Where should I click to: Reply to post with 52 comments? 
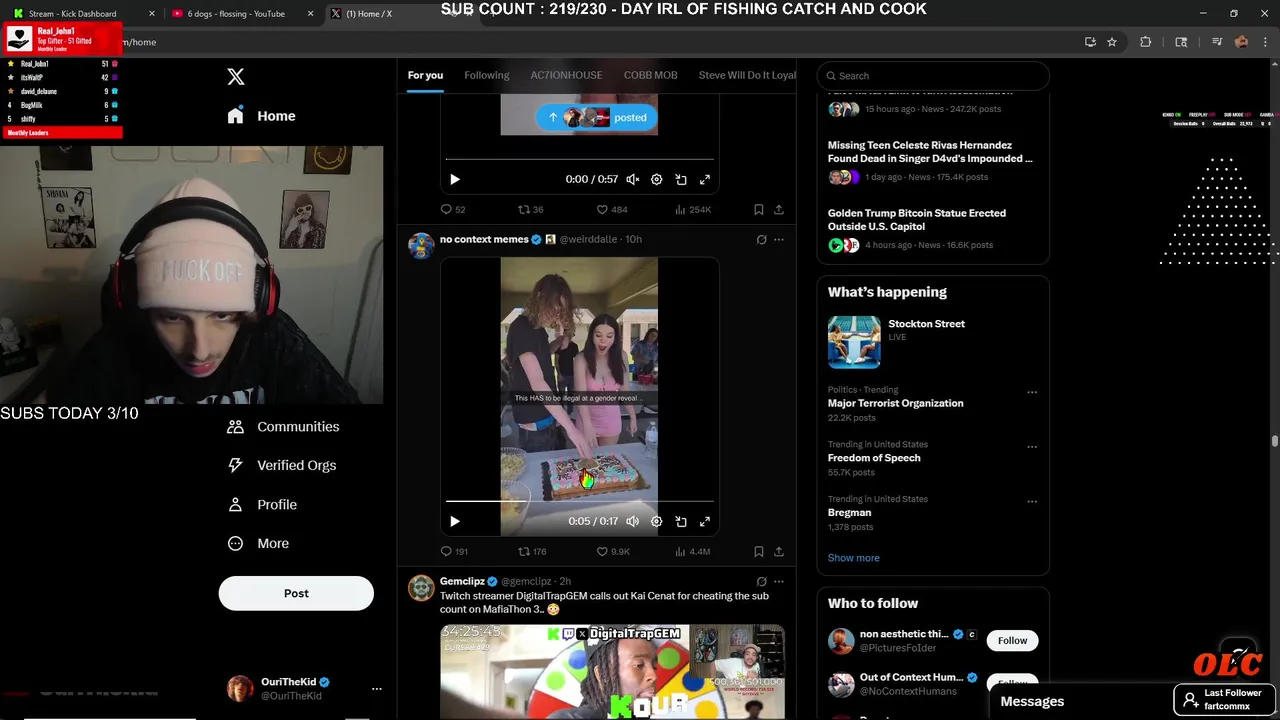tap(453, 210)
